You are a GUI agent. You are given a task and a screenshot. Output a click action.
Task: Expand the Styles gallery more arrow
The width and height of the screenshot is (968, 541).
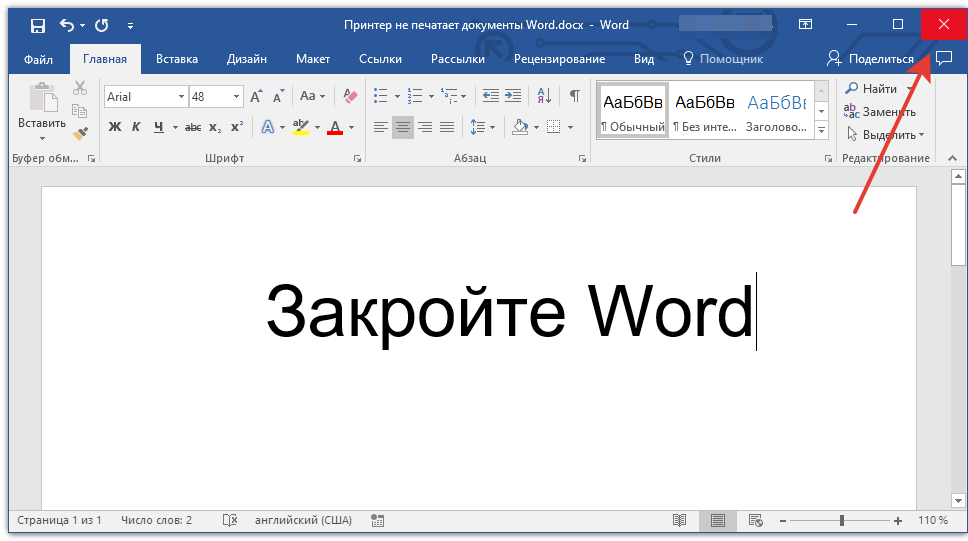tap(822, 131)
